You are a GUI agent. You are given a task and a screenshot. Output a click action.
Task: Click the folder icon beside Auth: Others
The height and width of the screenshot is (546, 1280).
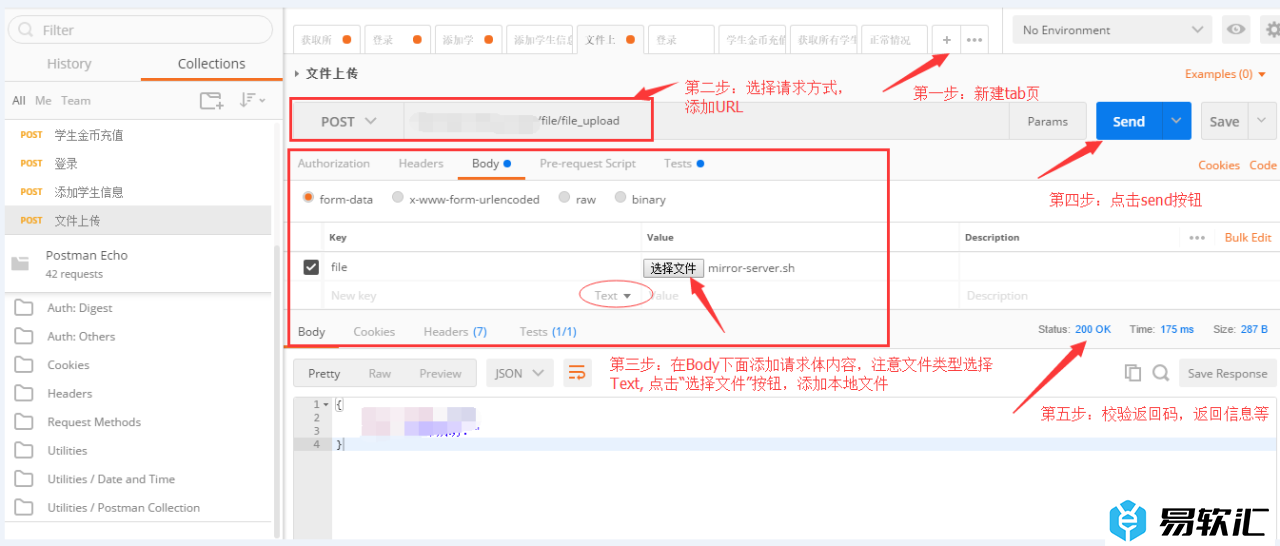24,336
